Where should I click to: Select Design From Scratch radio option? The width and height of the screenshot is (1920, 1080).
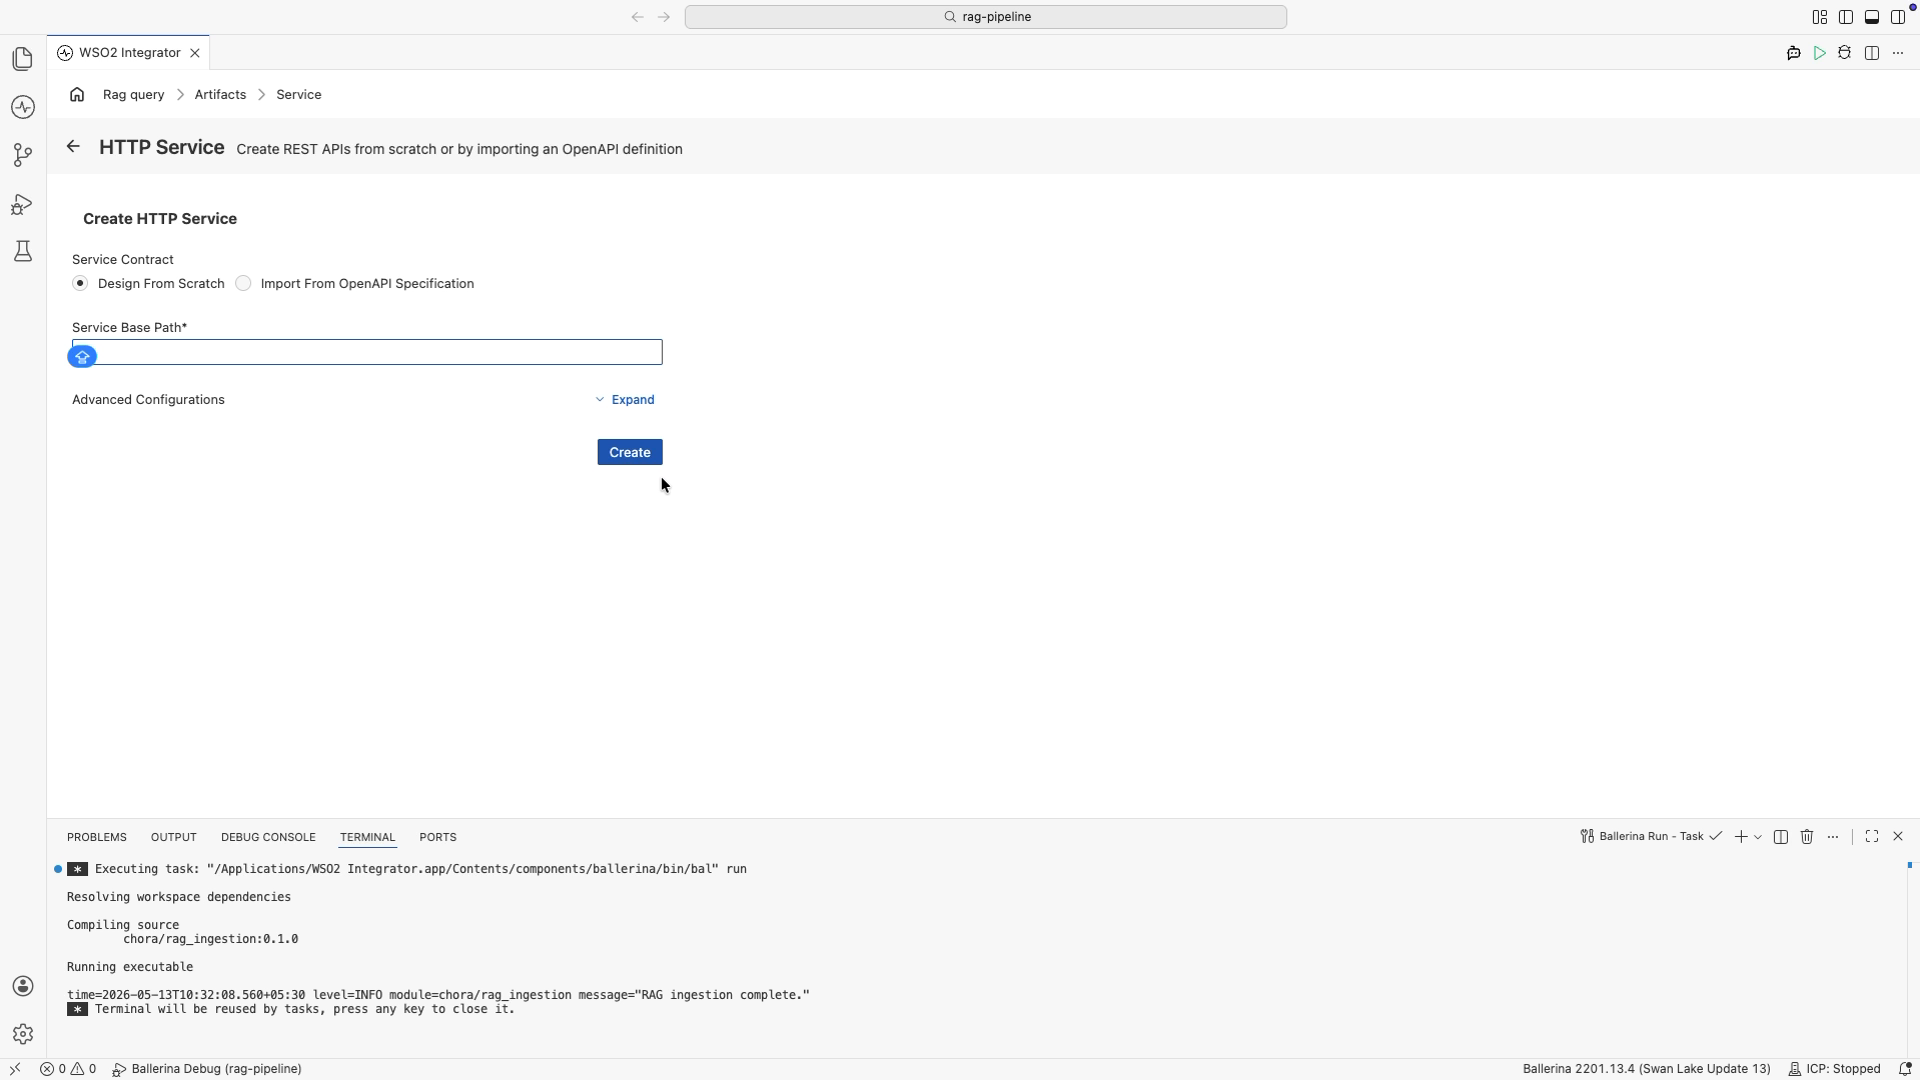coord(80,284)
